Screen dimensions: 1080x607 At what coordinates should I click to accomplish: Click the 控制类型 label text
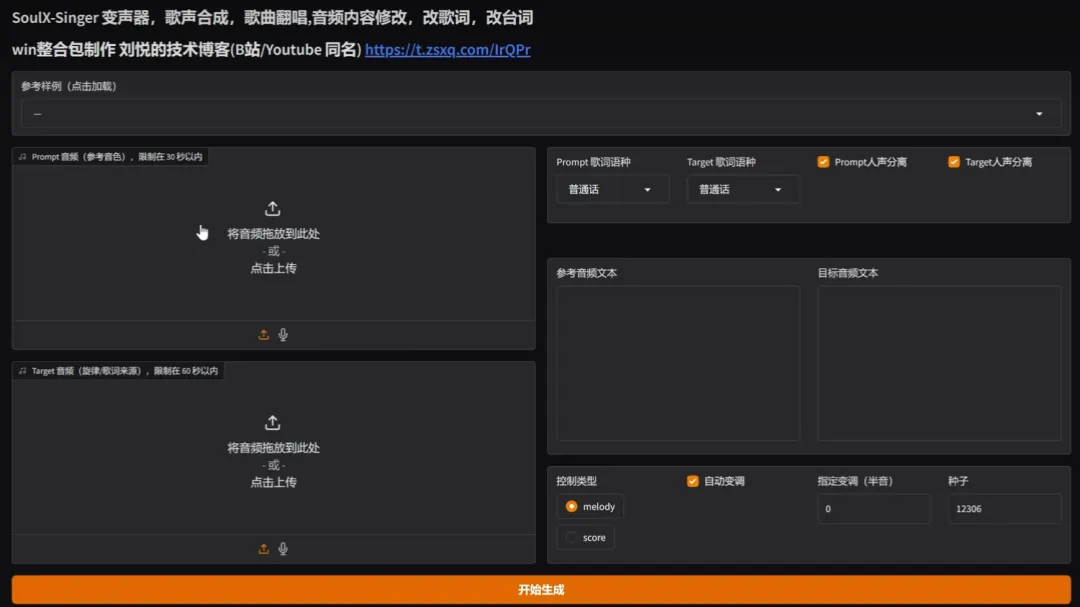pos(577,481)
